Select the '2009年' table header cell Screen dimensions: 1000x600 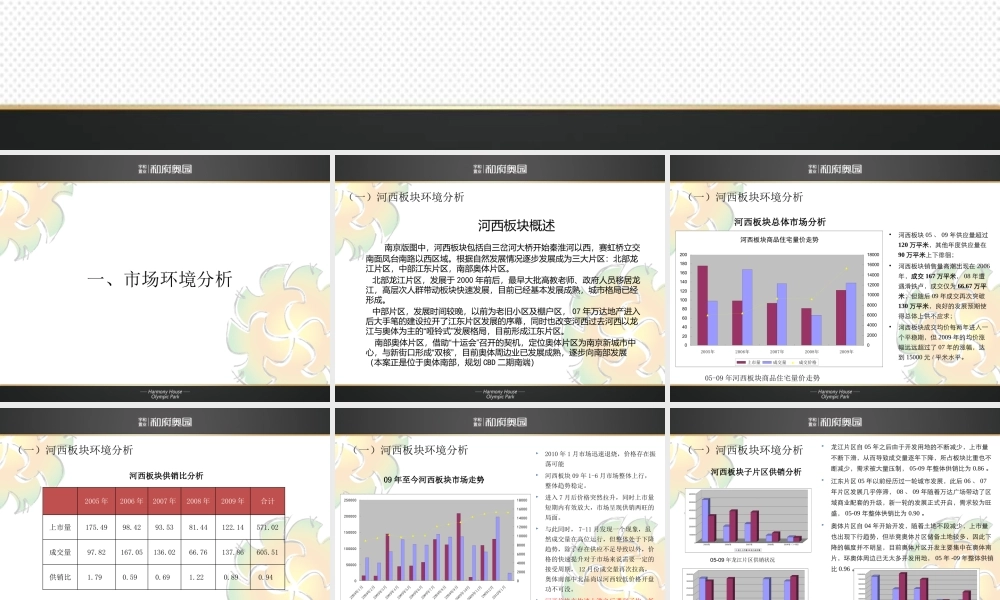(x=233, y=501)
